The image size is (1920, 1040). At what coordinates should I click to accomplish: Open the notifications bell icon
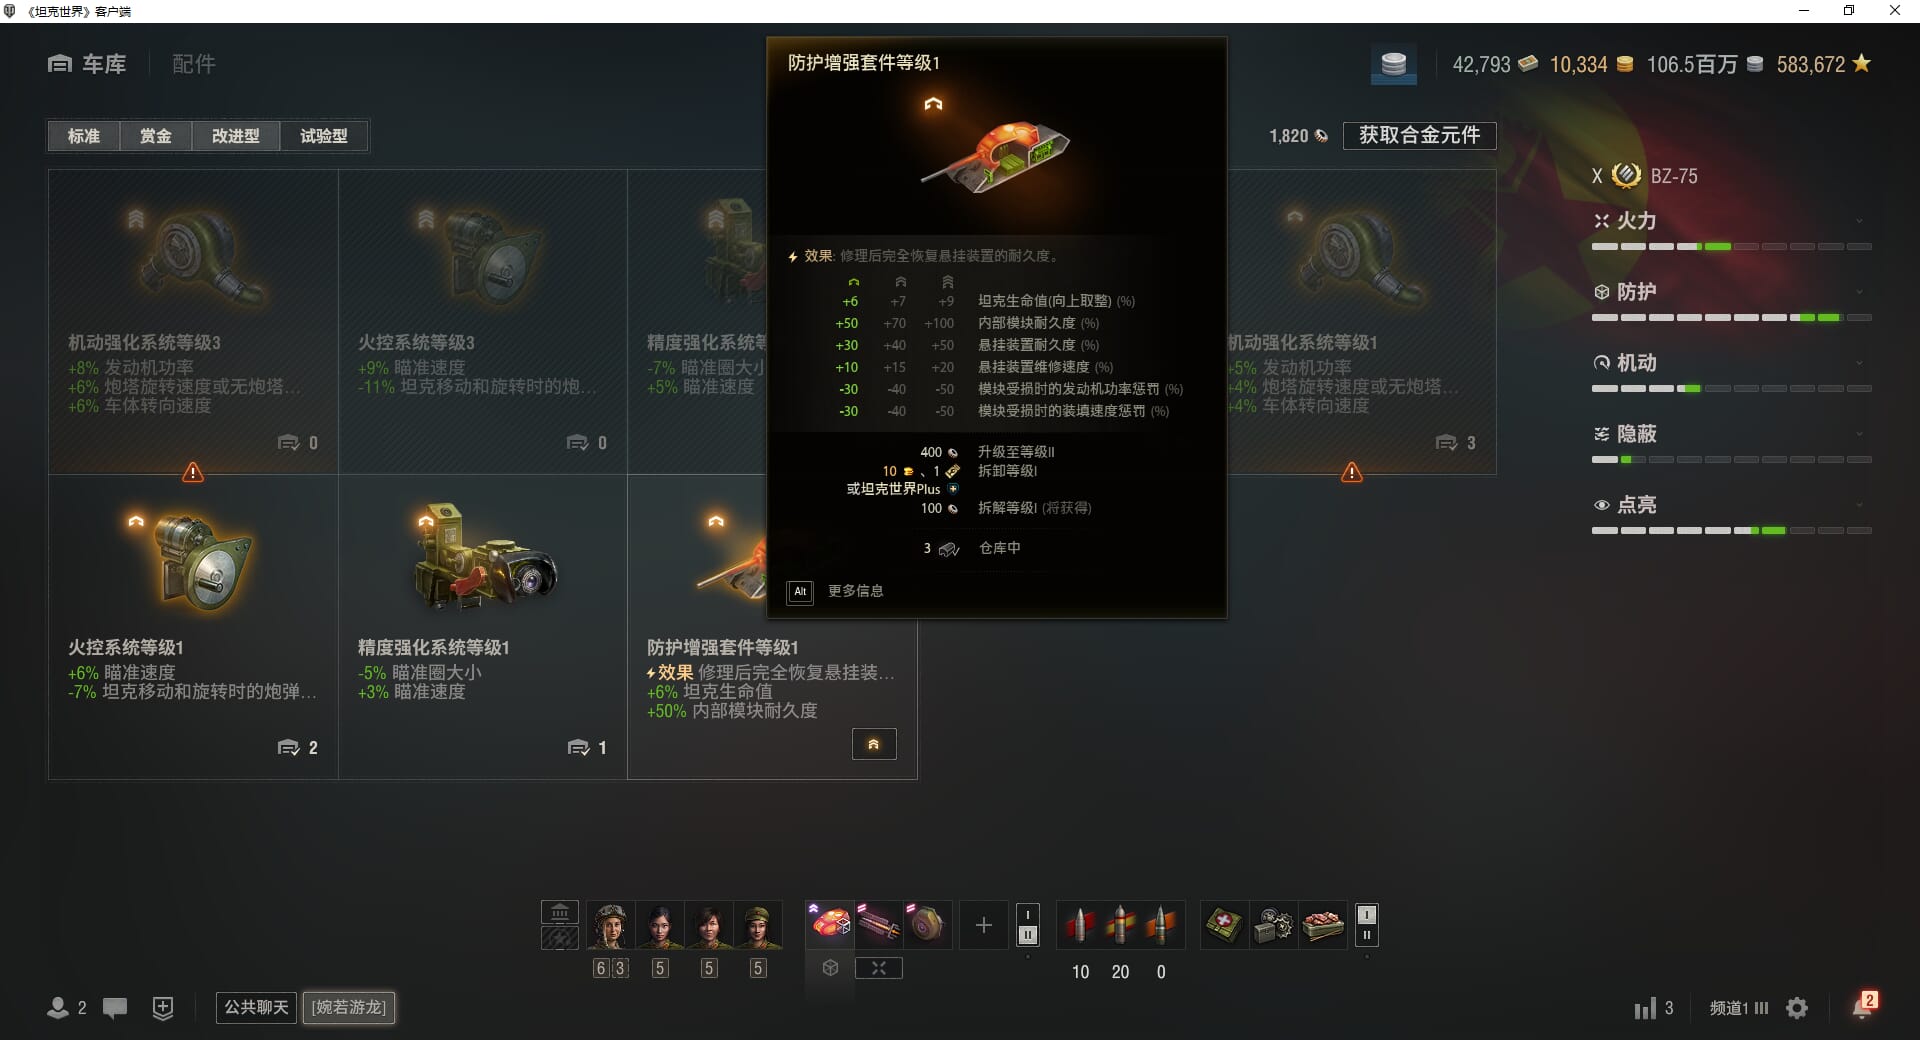click(x=1863, y=1006)
